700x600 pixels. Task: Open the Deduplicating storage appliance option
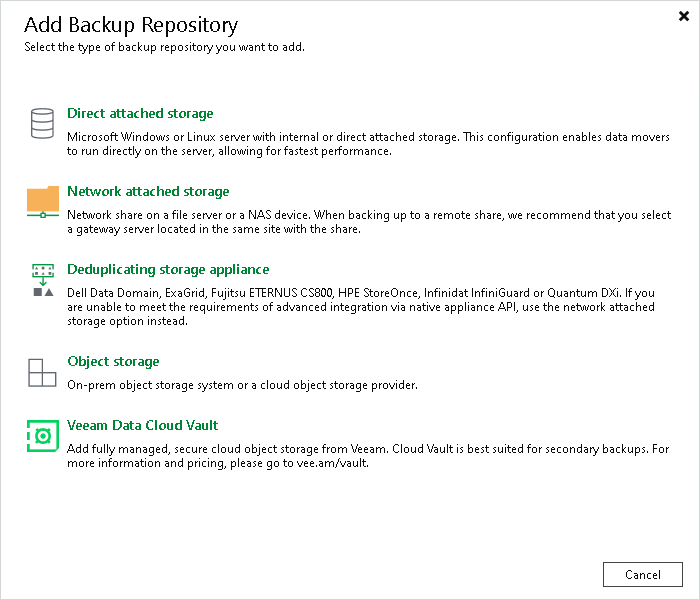coord(168,270)
